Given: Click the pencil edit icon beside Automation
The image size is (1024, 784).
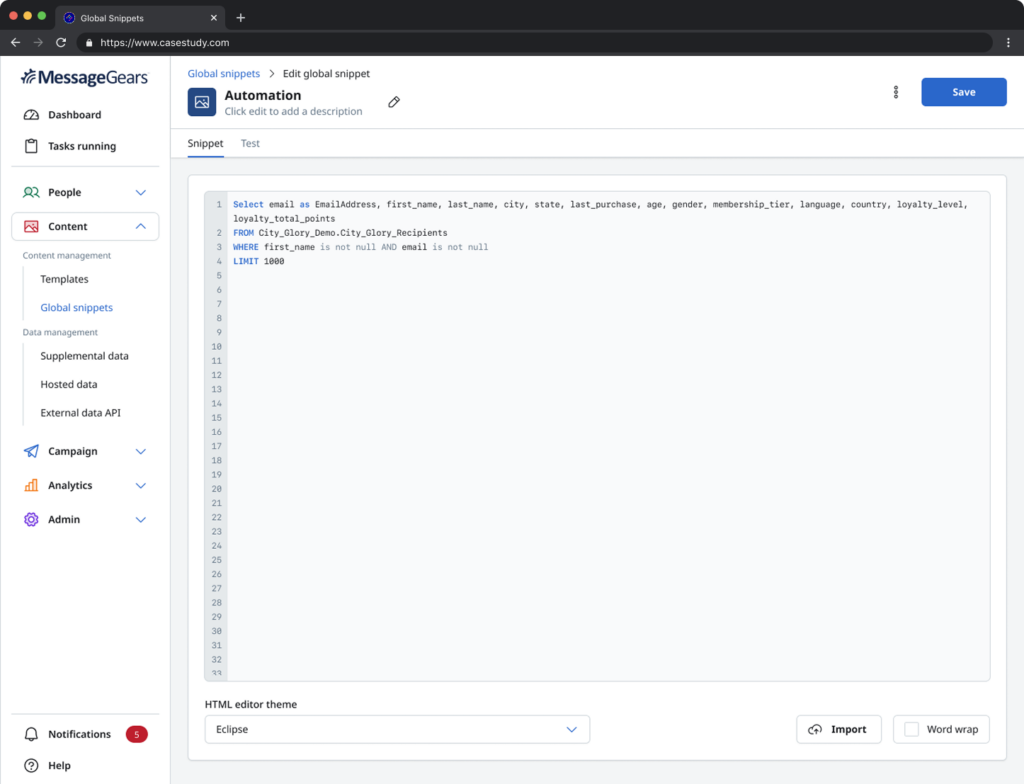Looking at the screenshot, I should [x=394, y=102].
